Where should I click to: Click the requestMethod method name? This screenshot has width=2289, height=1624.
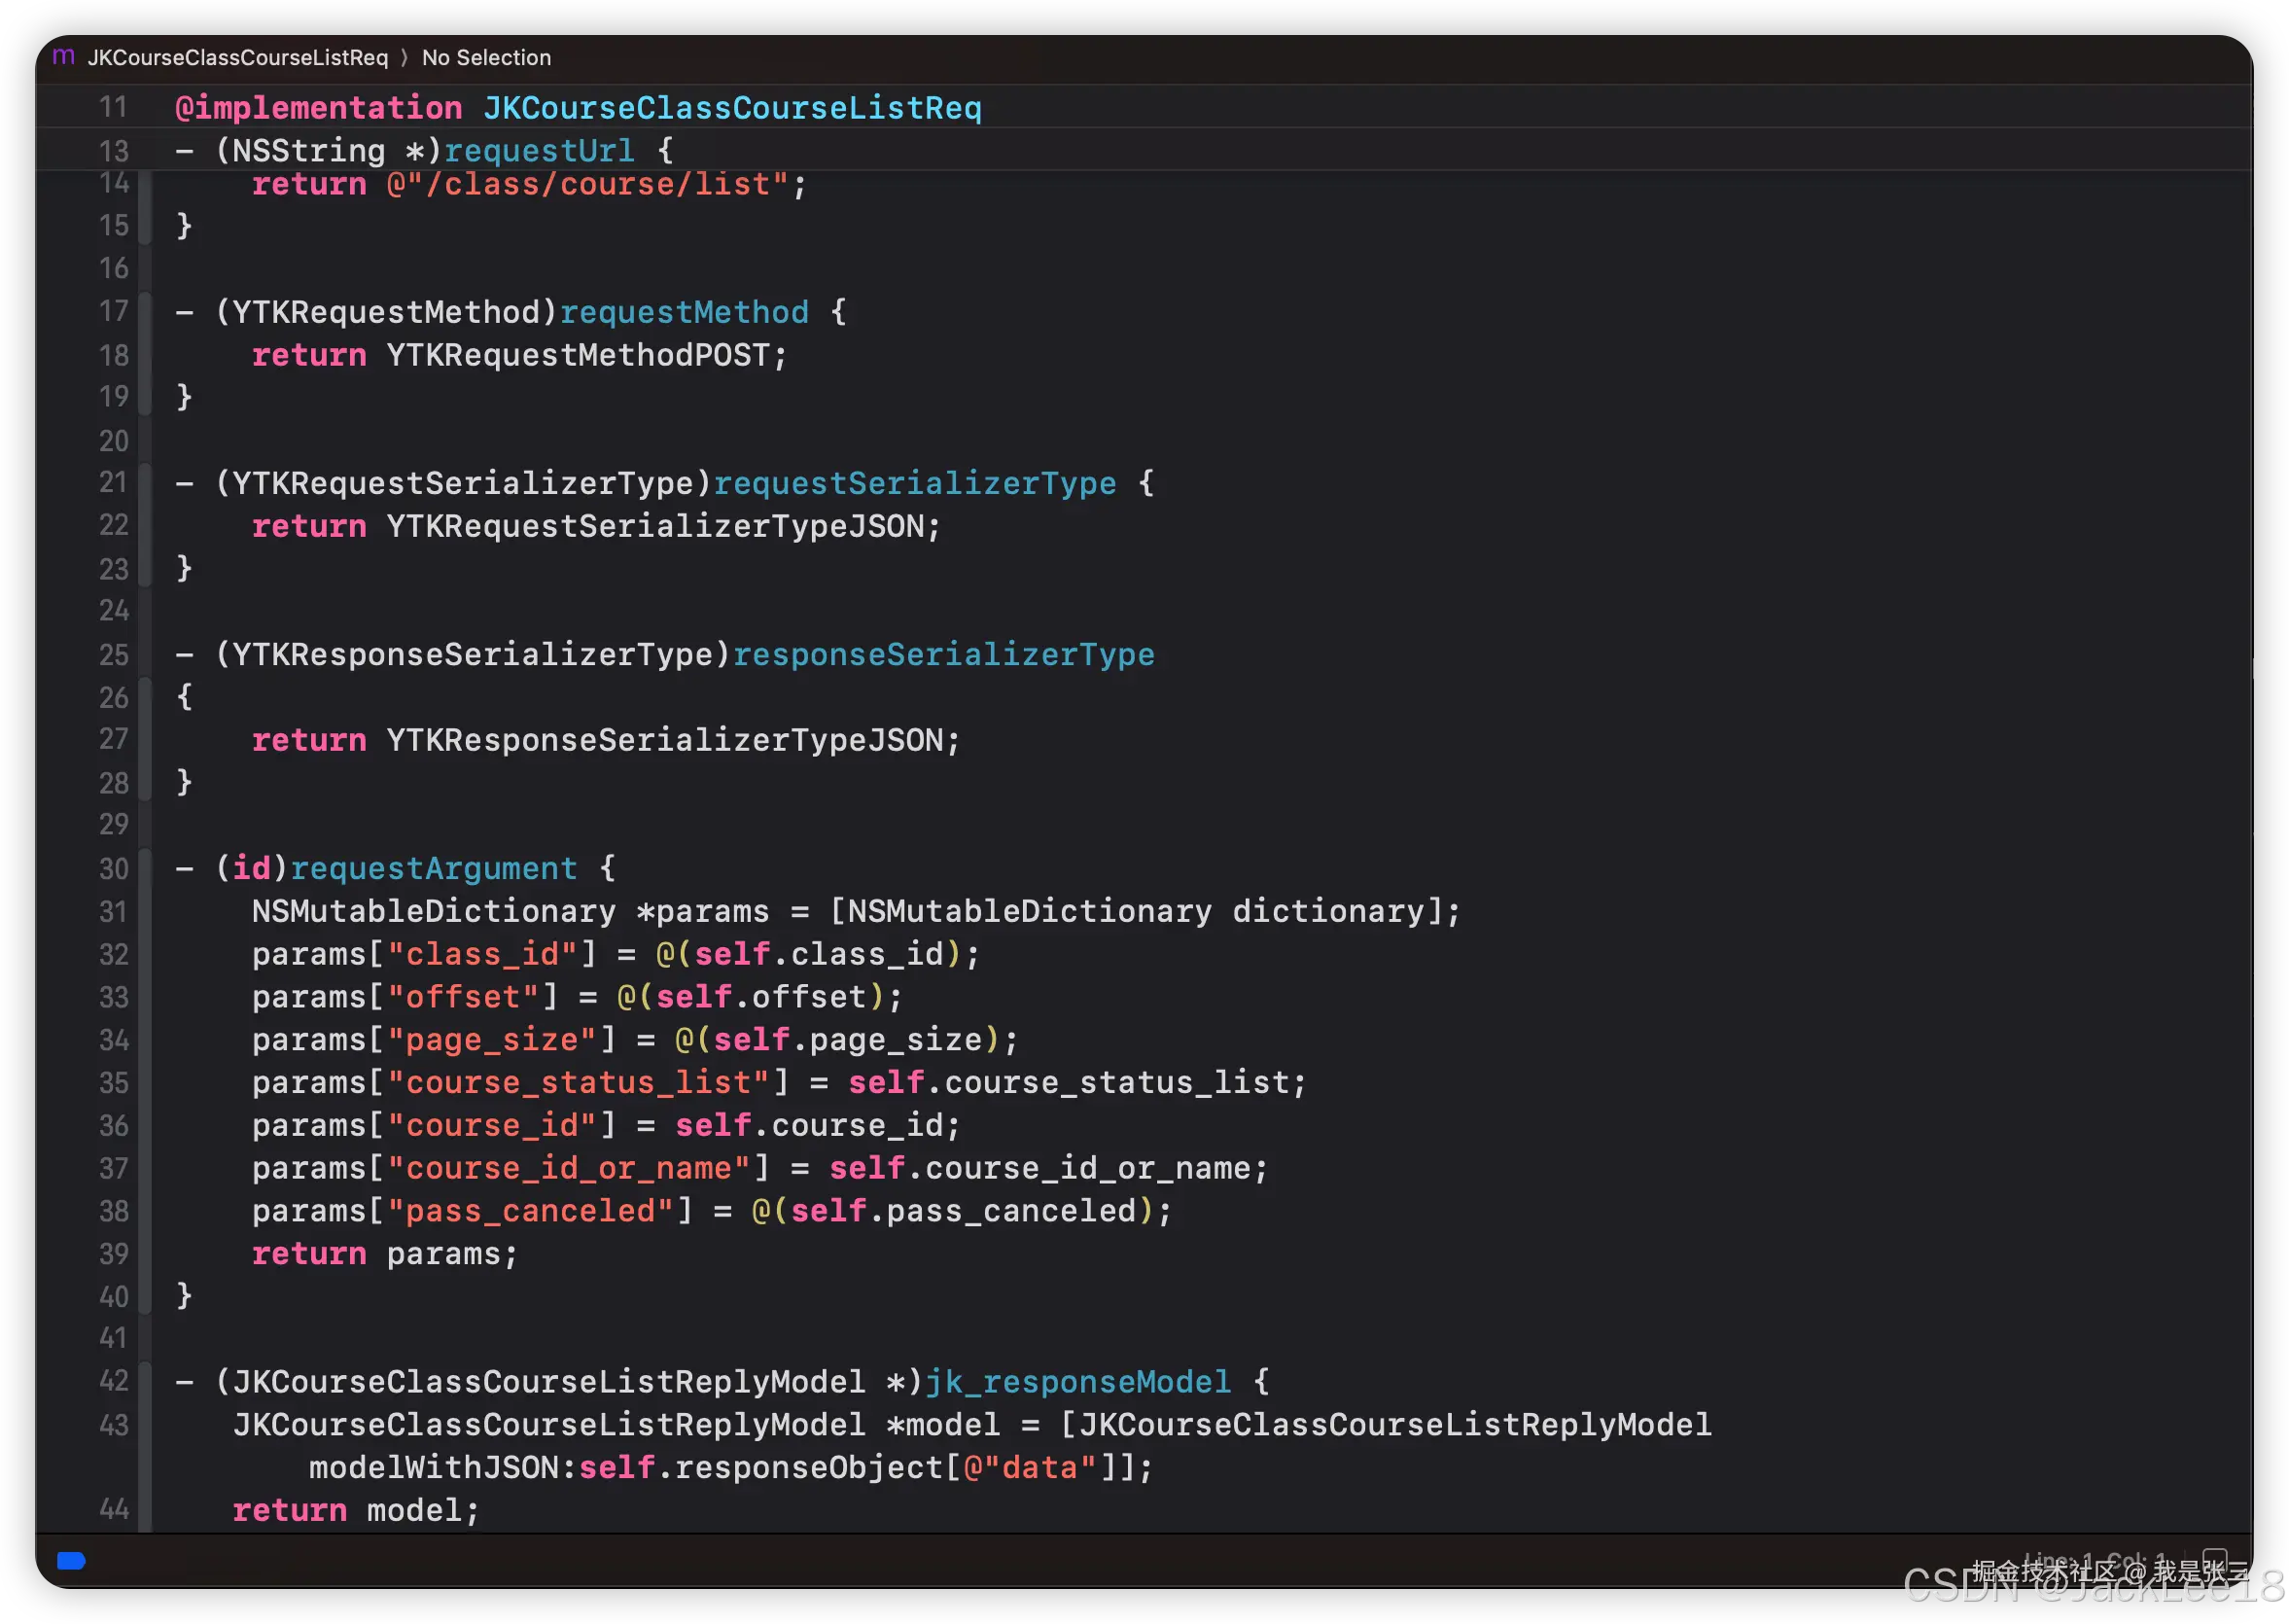pyautogui.click(x=684, y=312)
